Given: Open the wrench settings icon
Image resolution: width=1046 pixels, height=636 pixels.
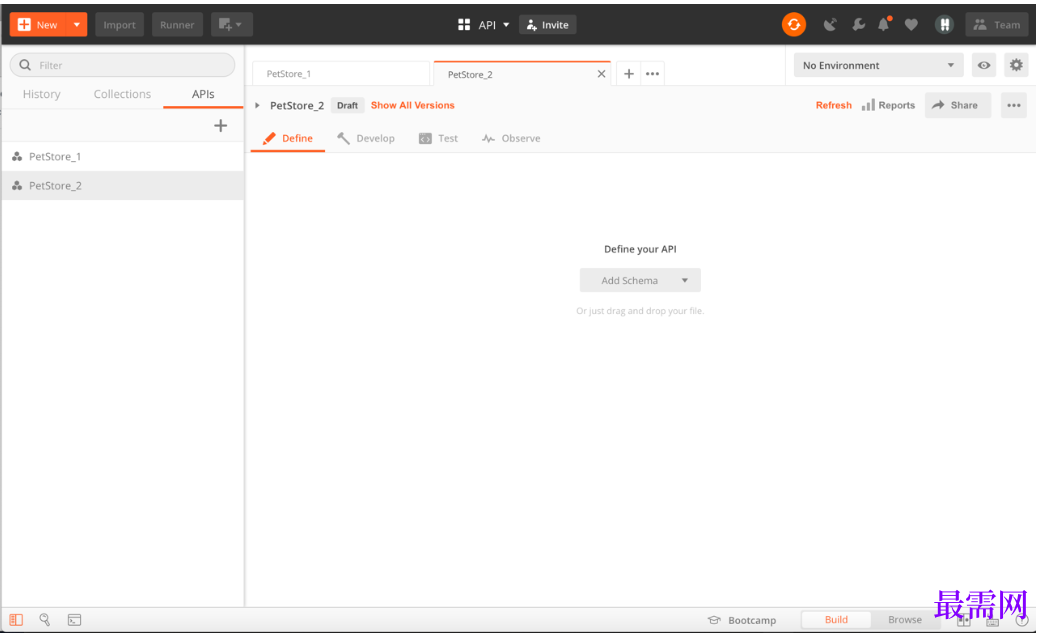Looking at the screenshot, I should (x=859, y=25).
